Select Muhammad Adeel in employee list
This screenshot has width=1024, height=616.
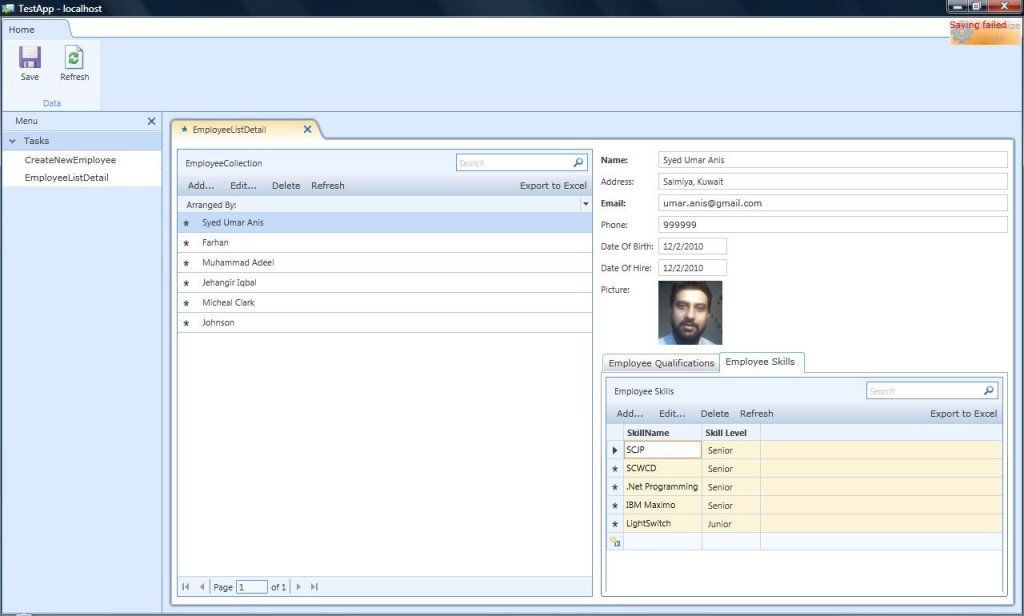pos(385,263)
